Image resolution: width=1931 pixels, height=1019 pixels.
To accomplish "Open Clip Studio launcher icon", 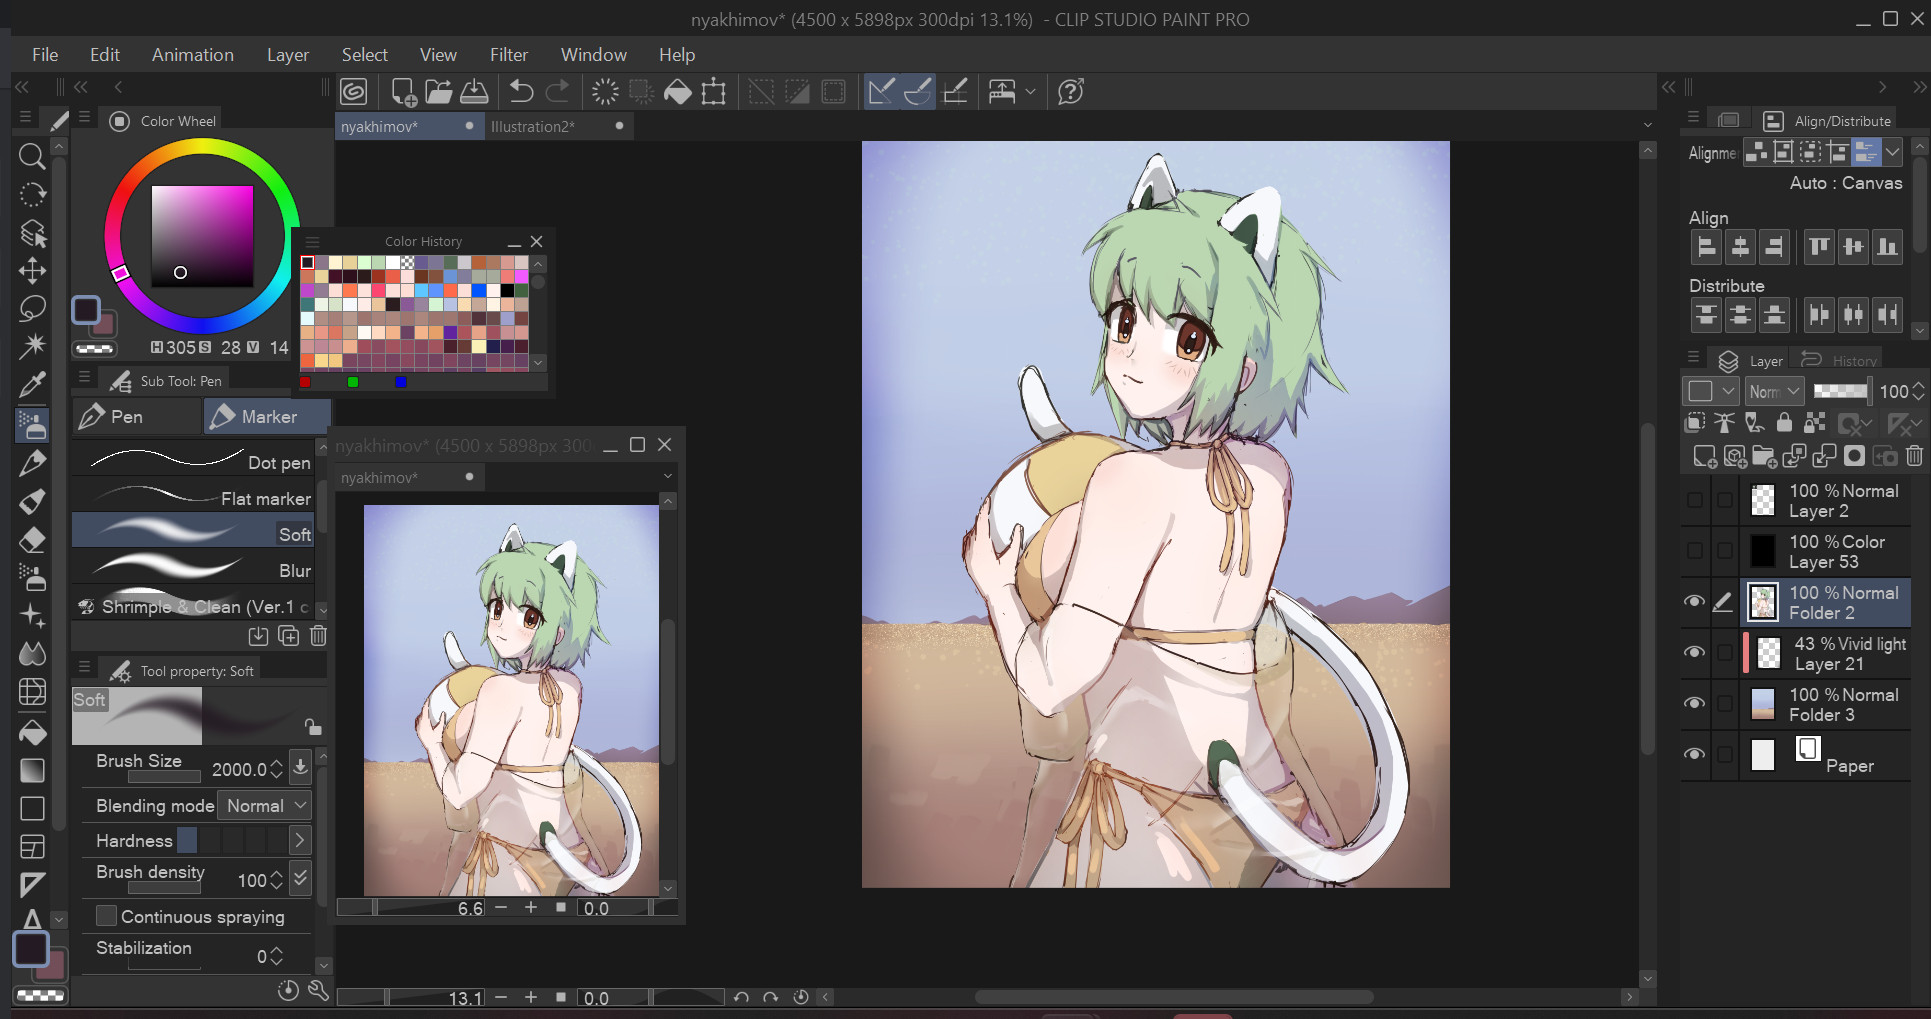I will click(354, 92).
